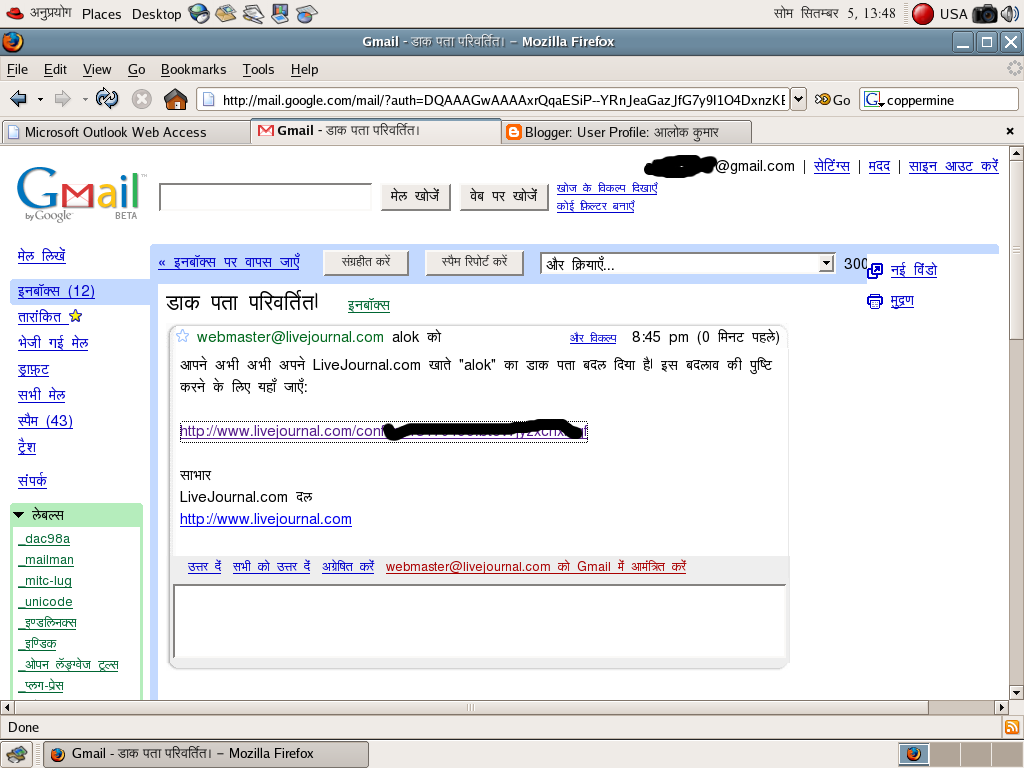Open the View menu

coord(97,69)
